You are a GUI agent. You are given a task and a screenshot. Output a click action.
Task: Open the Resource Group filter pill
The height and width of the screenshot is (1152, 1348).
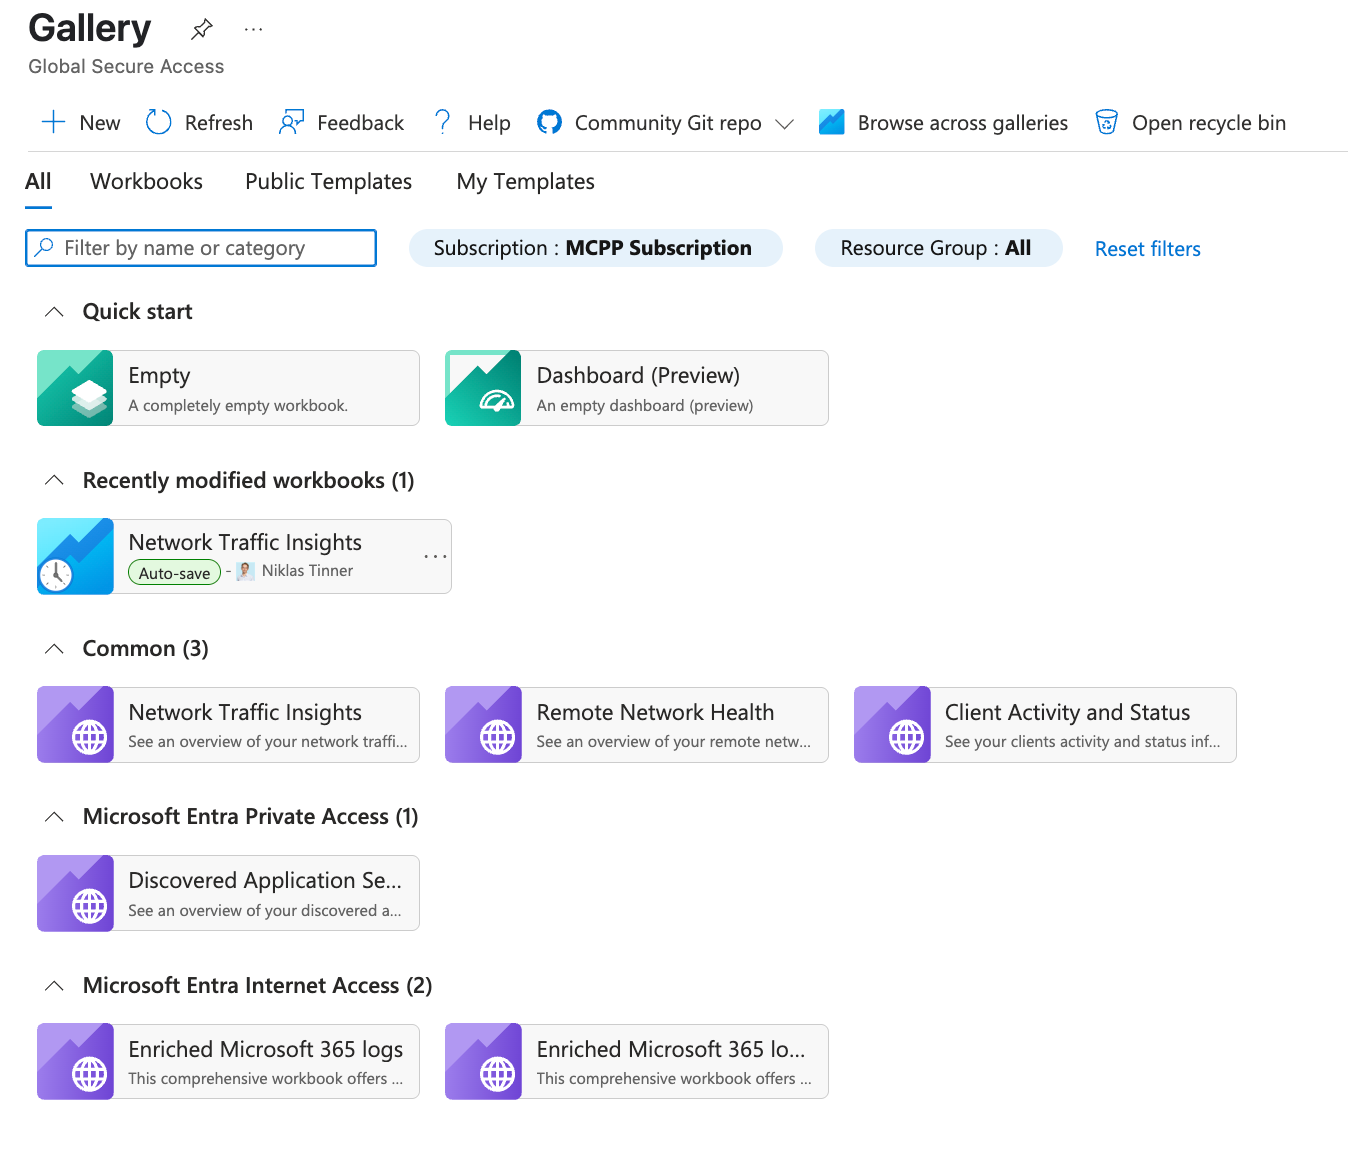click(939, 248)
